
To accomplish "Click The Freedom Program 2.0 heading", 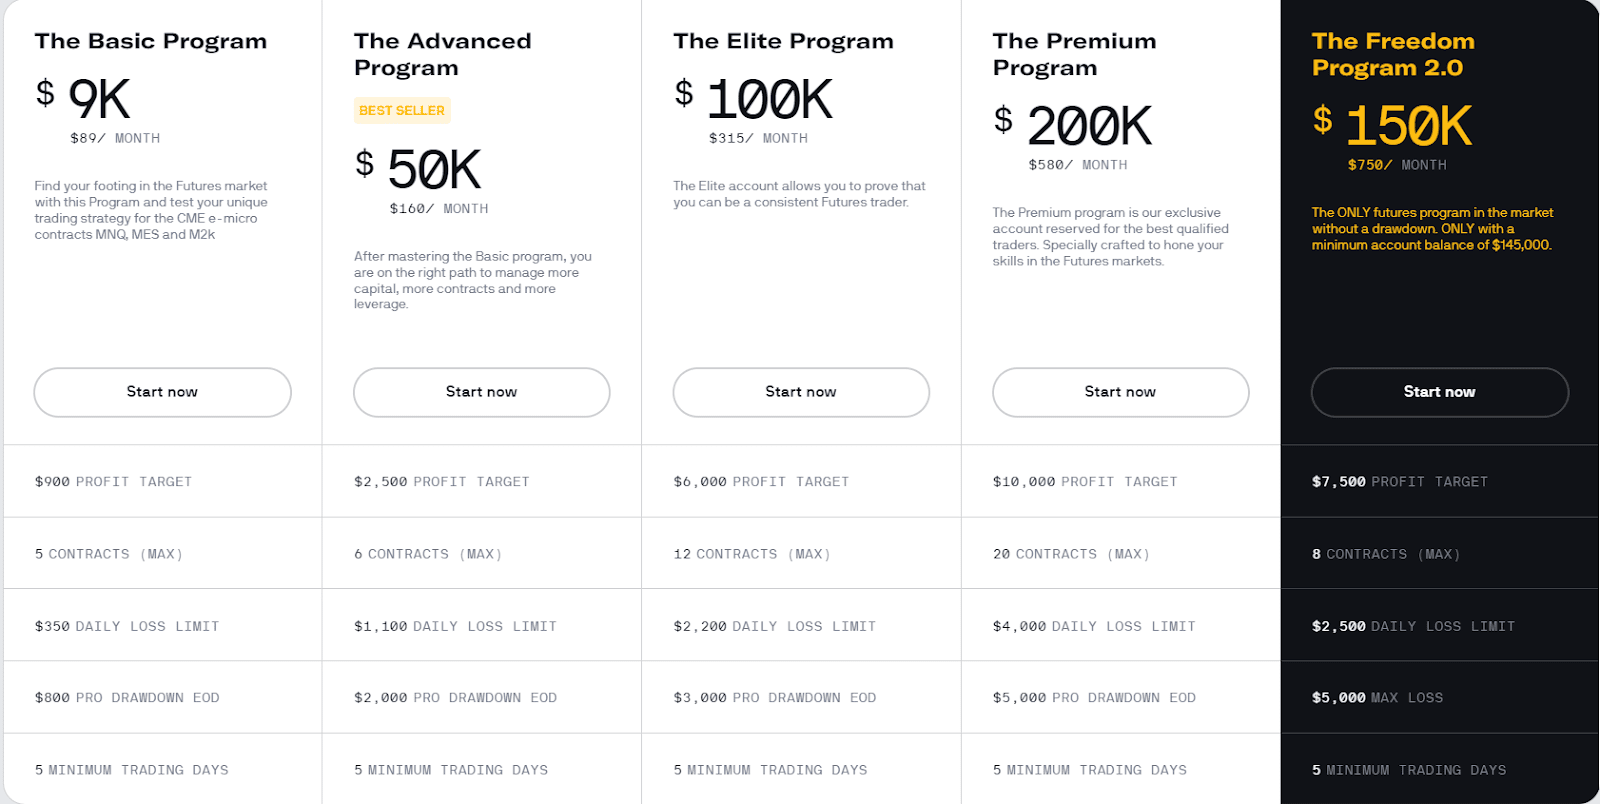I will coord(1393,54).
